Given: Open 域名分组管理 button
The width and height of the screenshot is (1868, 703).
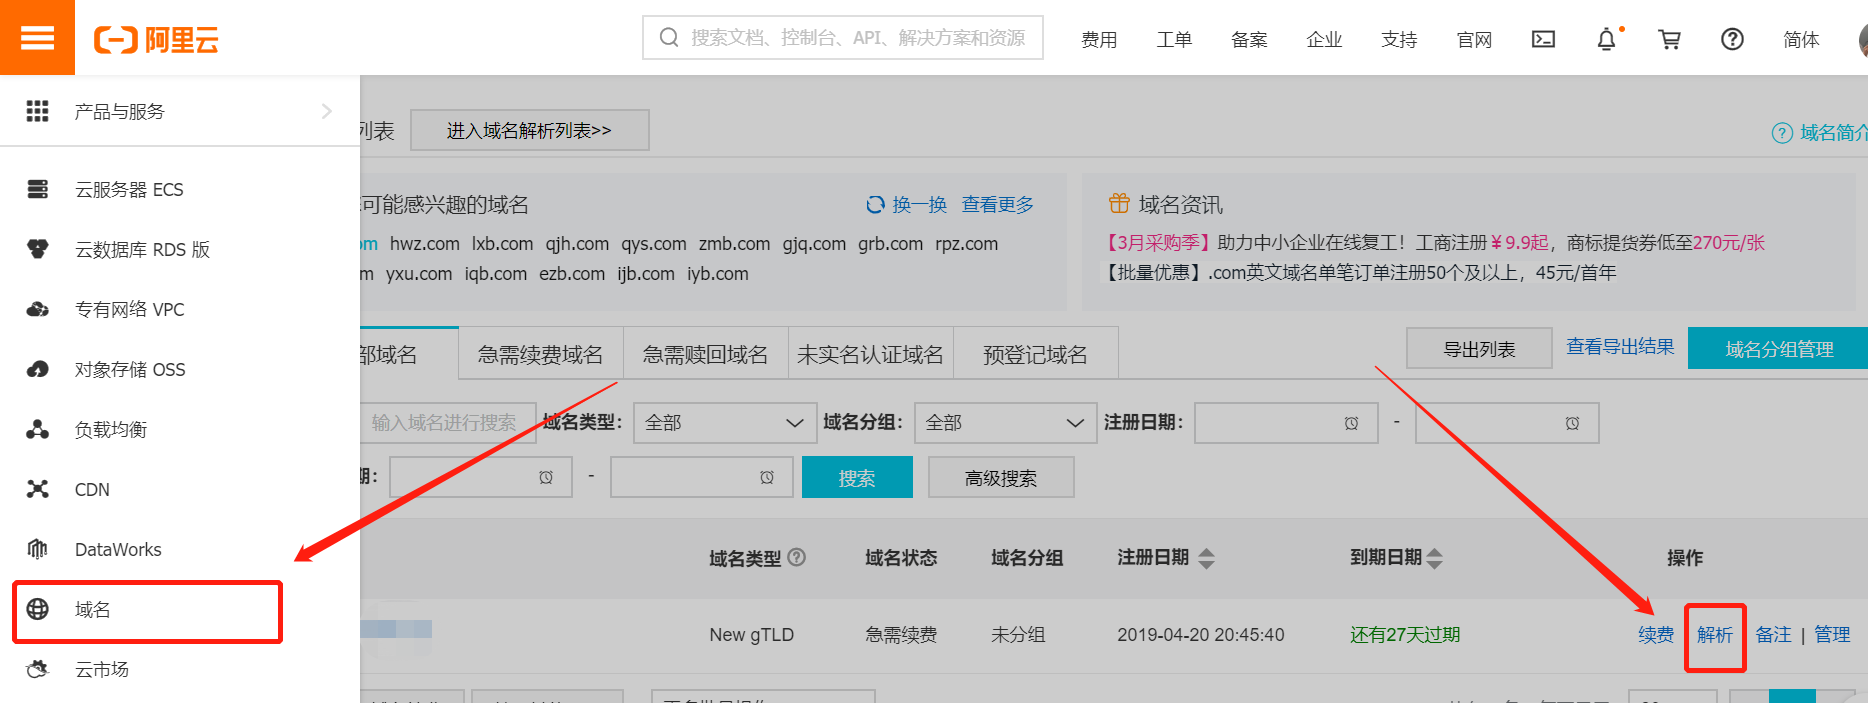Looking at the screenshot, I should coord(1778,348).
